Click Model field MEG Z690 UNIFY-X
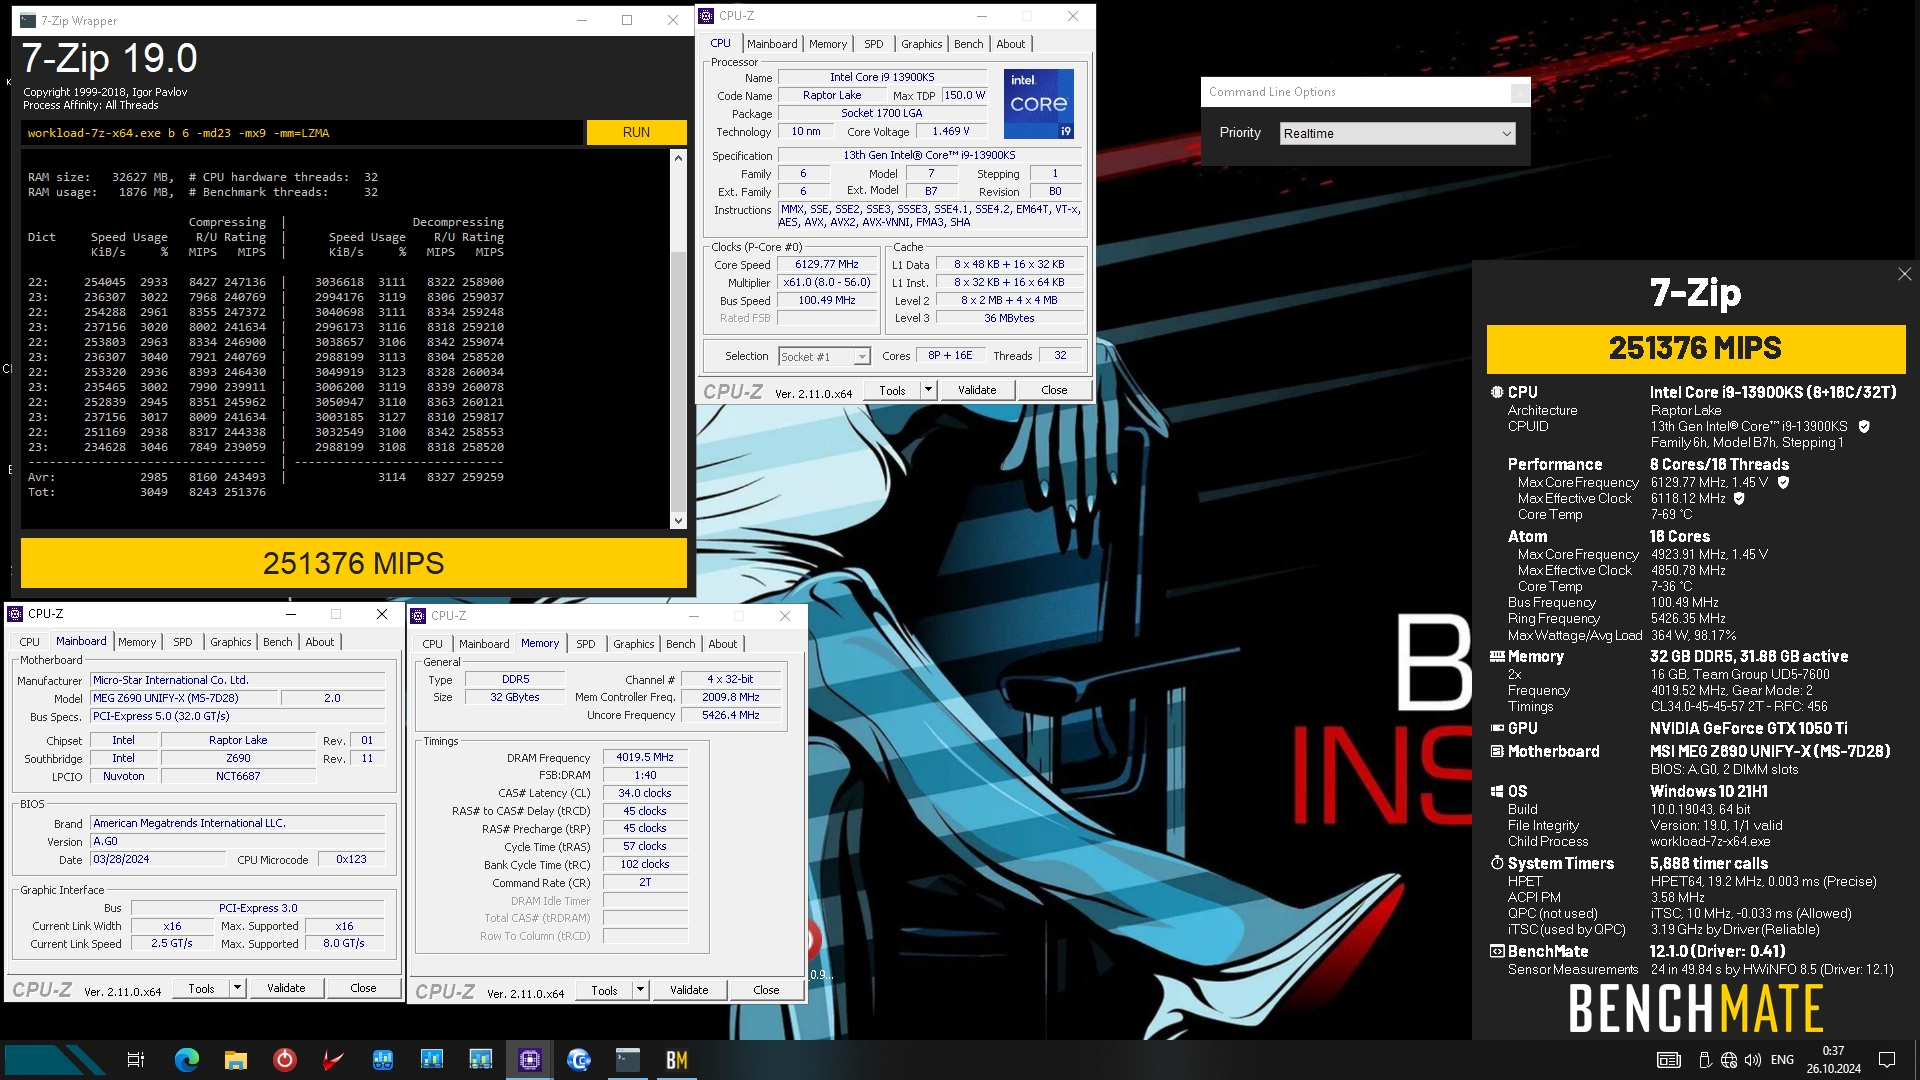This screenshot has height=1080, width=1920. click(x=184, y=698)
